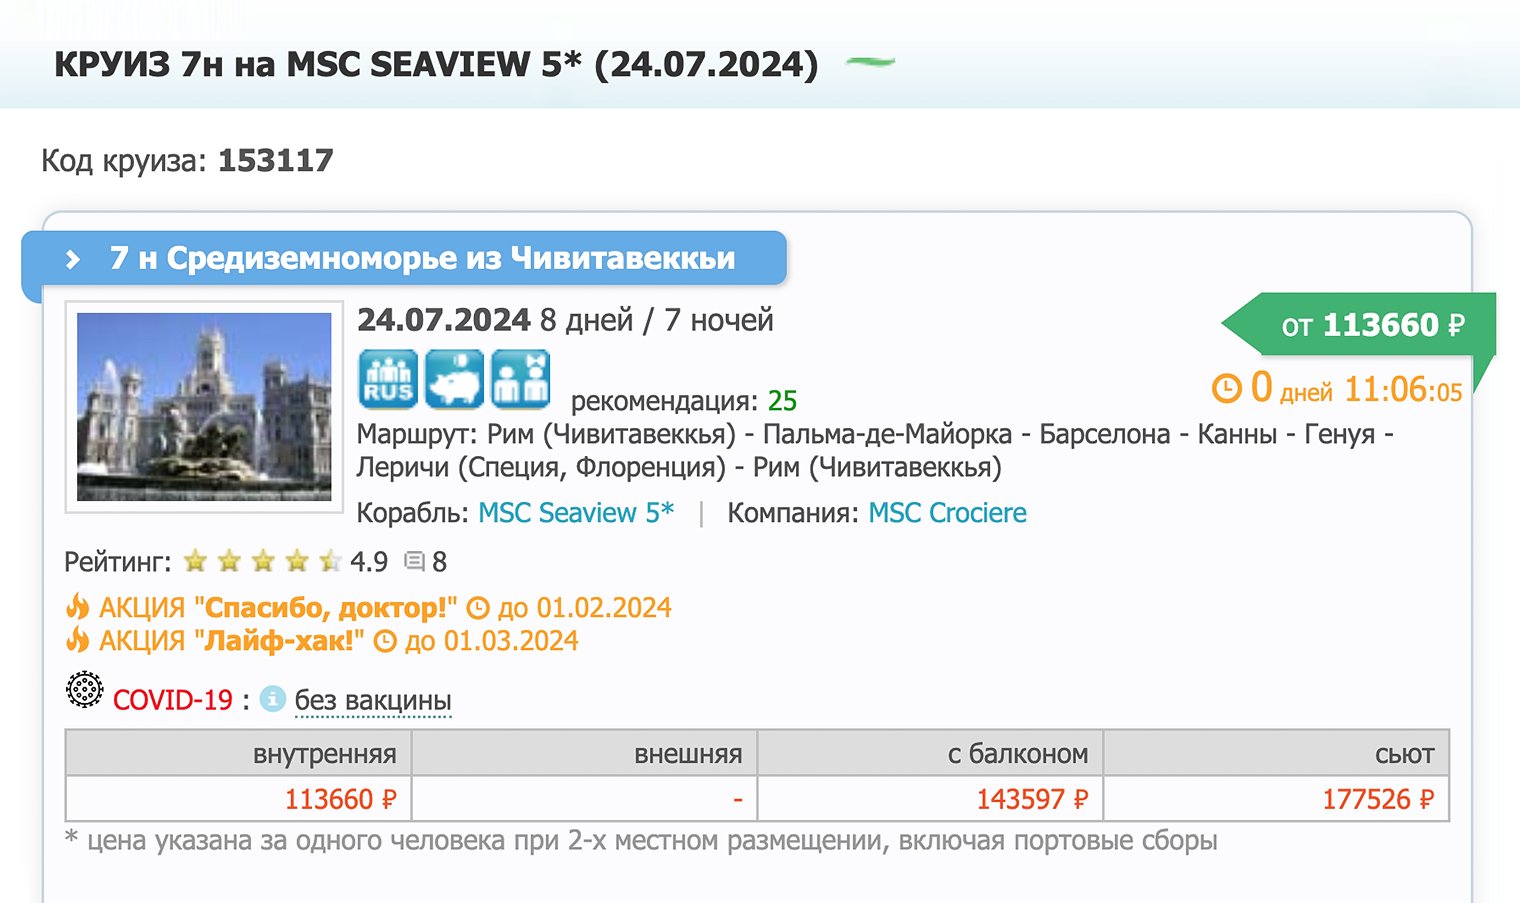Screen dimensions: 1520x903
Task: Click the dash in the внешняя price cell
Action: (x=738, y=799)
